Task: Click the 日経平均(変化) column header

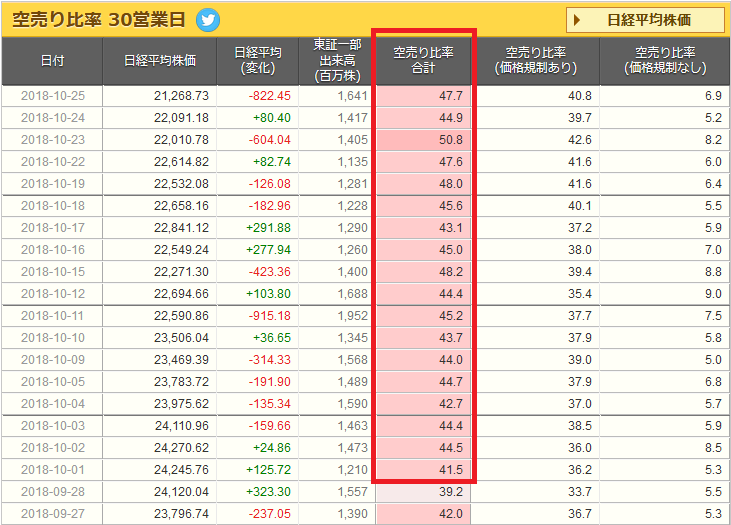Action: click(x=258, y=61)
